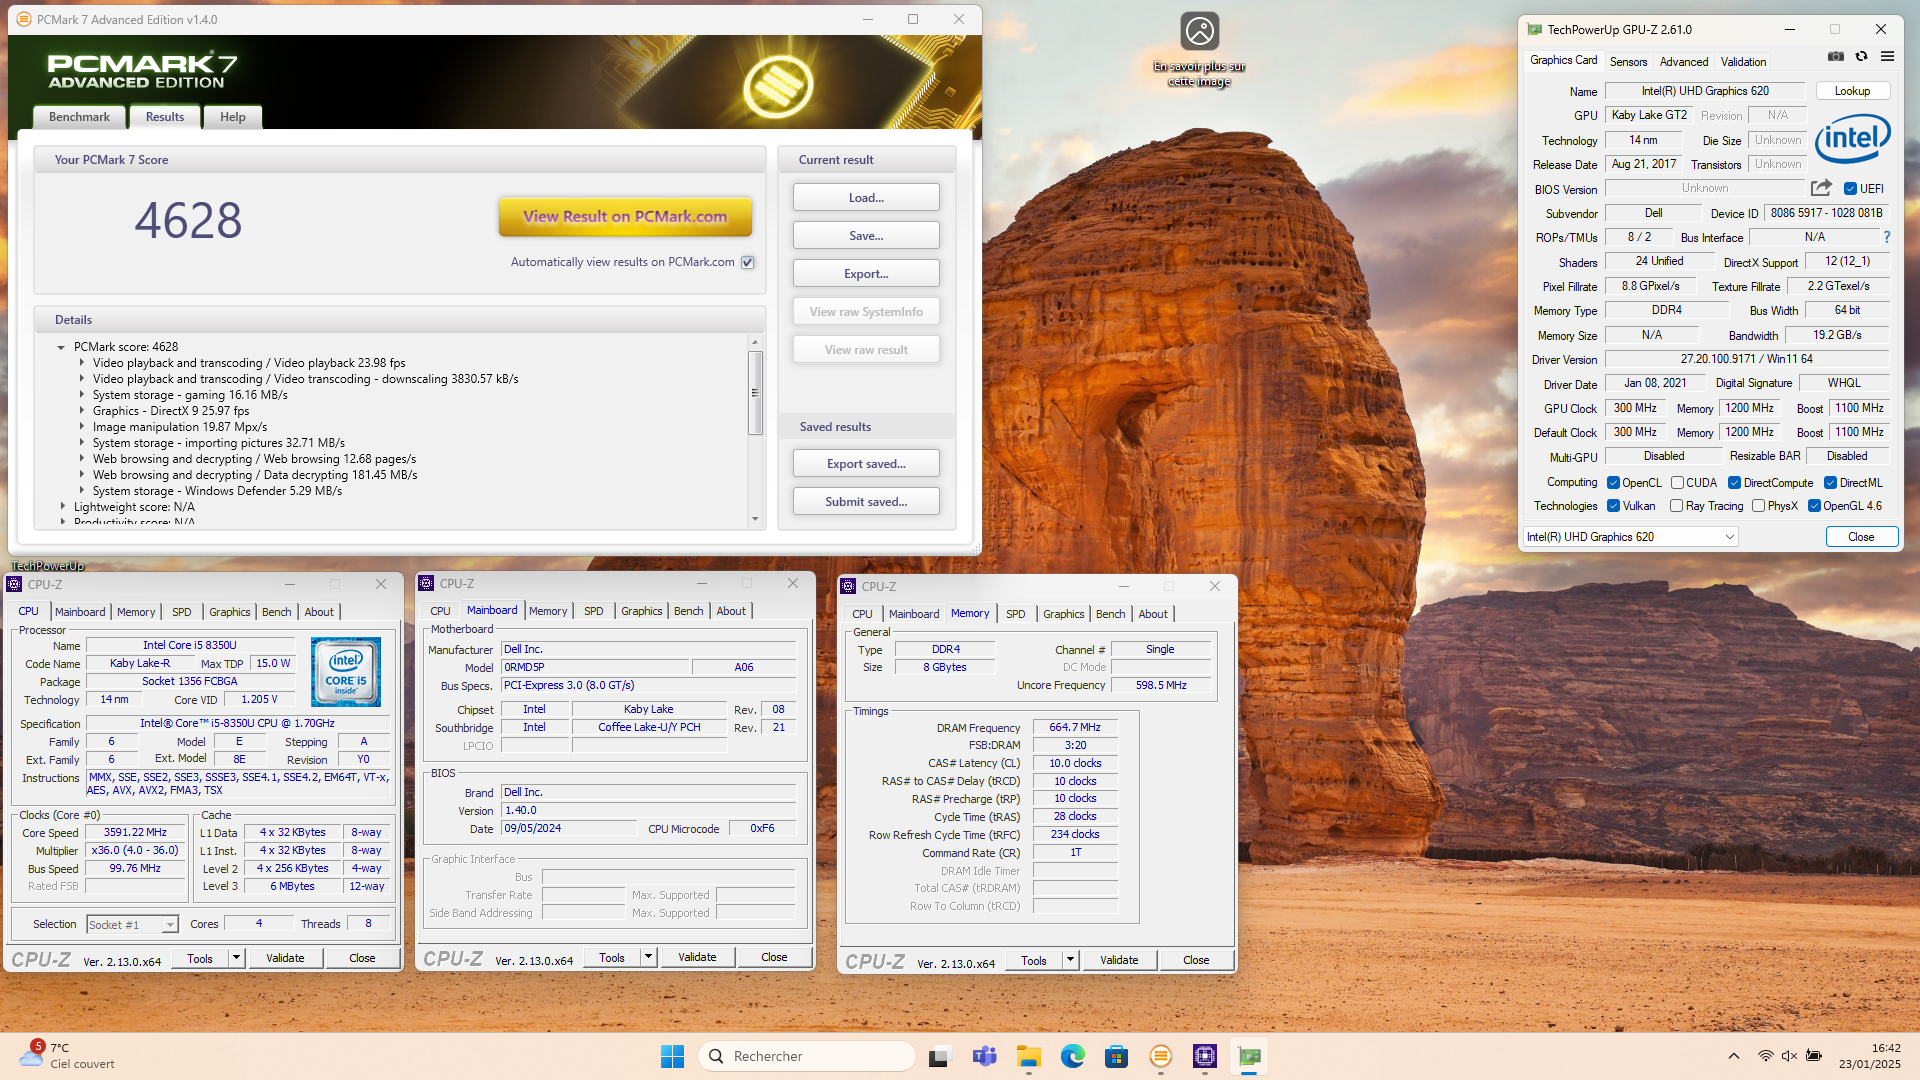This screenshot has height=1080, width=1920.
Task: Click Rechercher taskbar search box
Action: tap(807, 1056)
